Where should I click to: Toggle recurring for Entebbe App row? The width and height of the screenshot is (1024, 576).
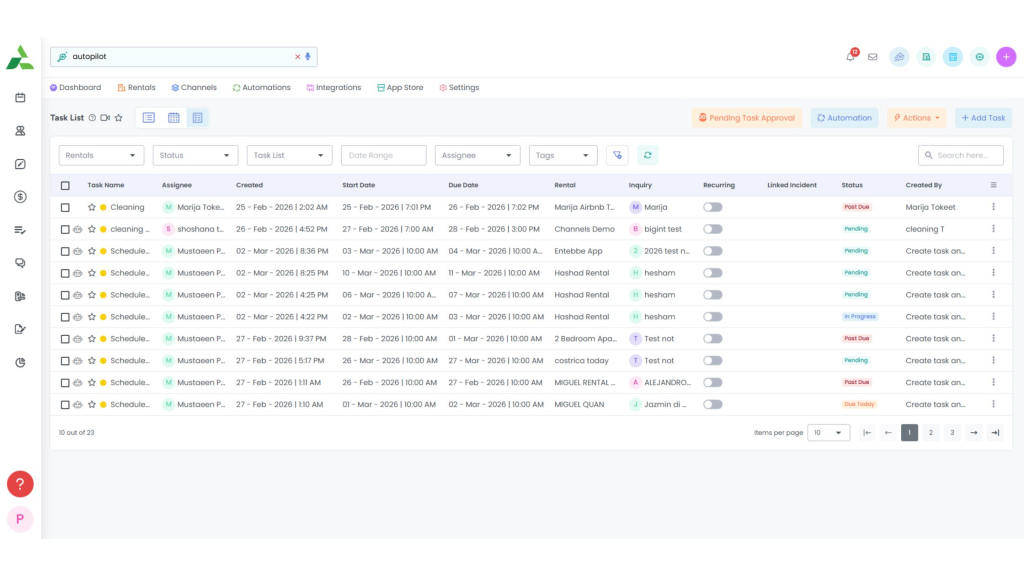712,251
